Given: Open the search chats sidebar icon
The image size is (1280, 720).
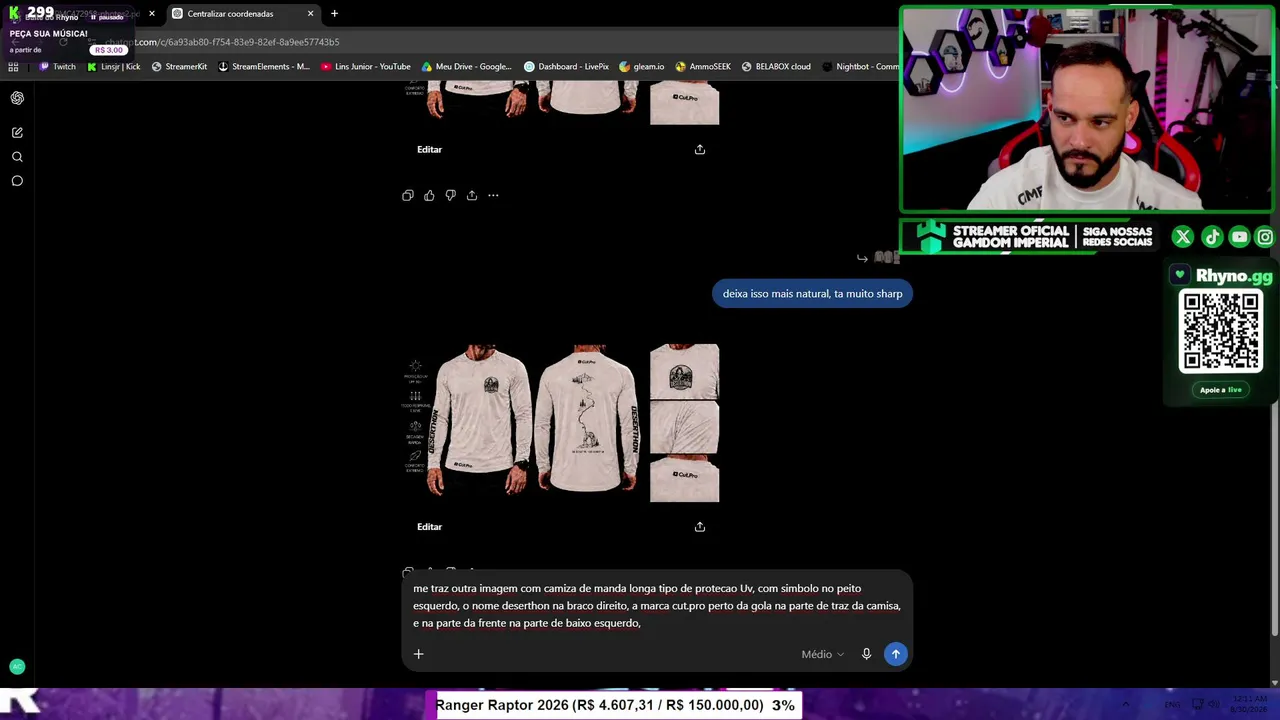Looking at the screenshot, I should [17, 157].
